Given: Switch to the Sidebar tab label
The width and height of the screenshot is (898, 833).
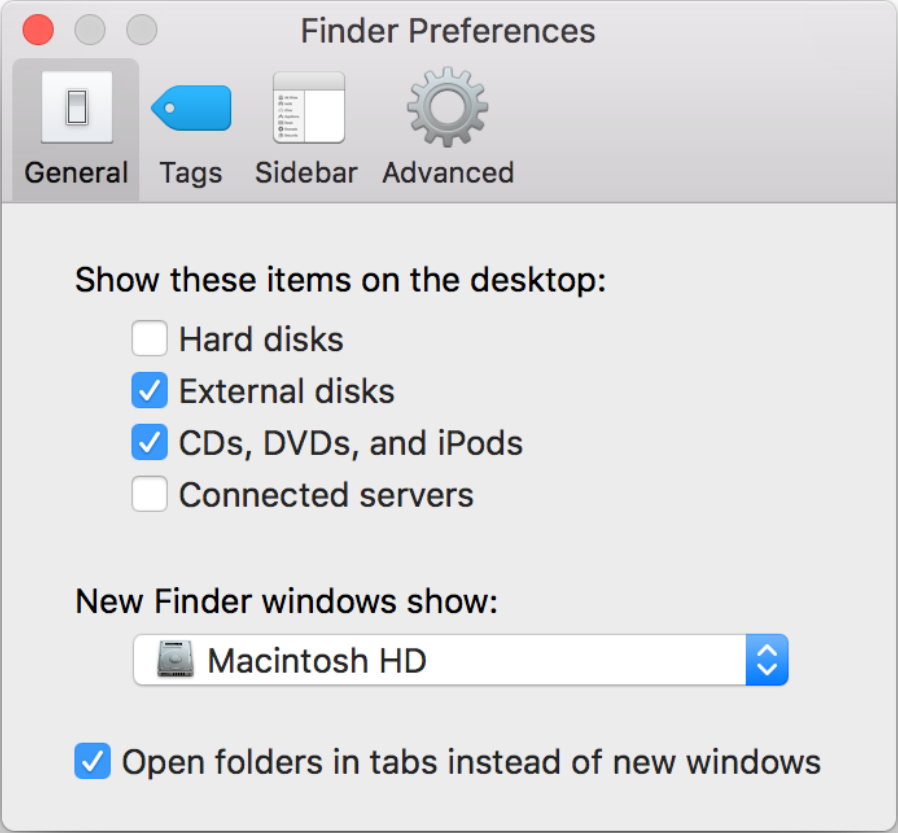Looking at the screenshot, I should [x=306, y=173].
